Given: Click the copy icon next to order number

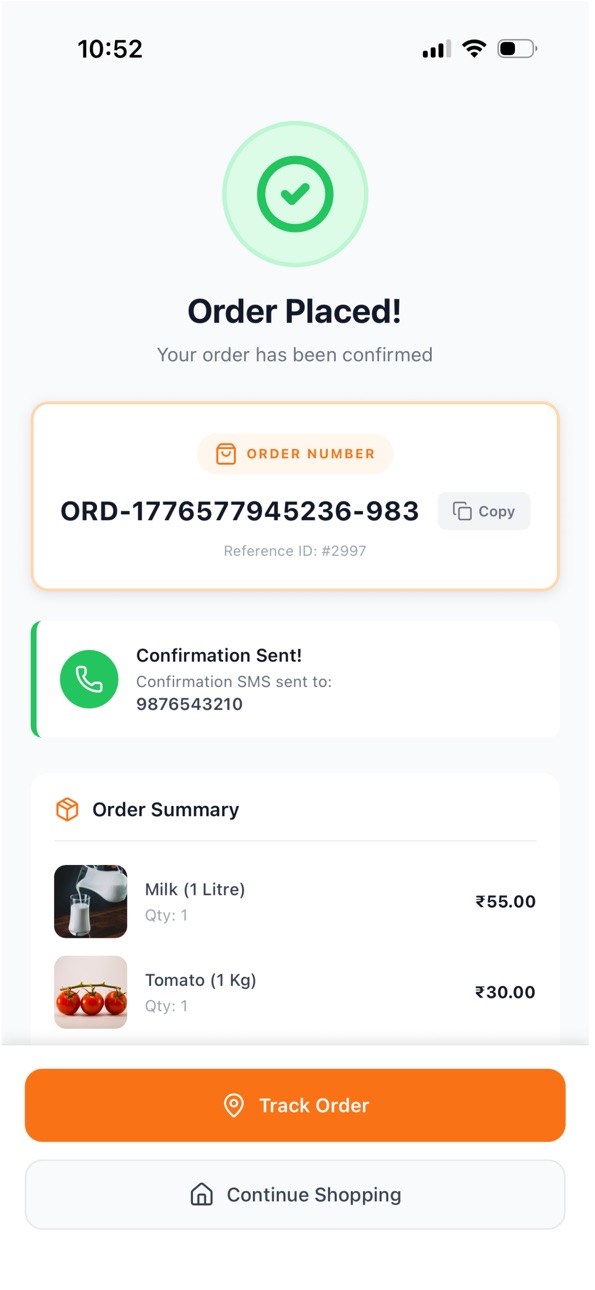Looking at the screenshot, I should [462, 511].
